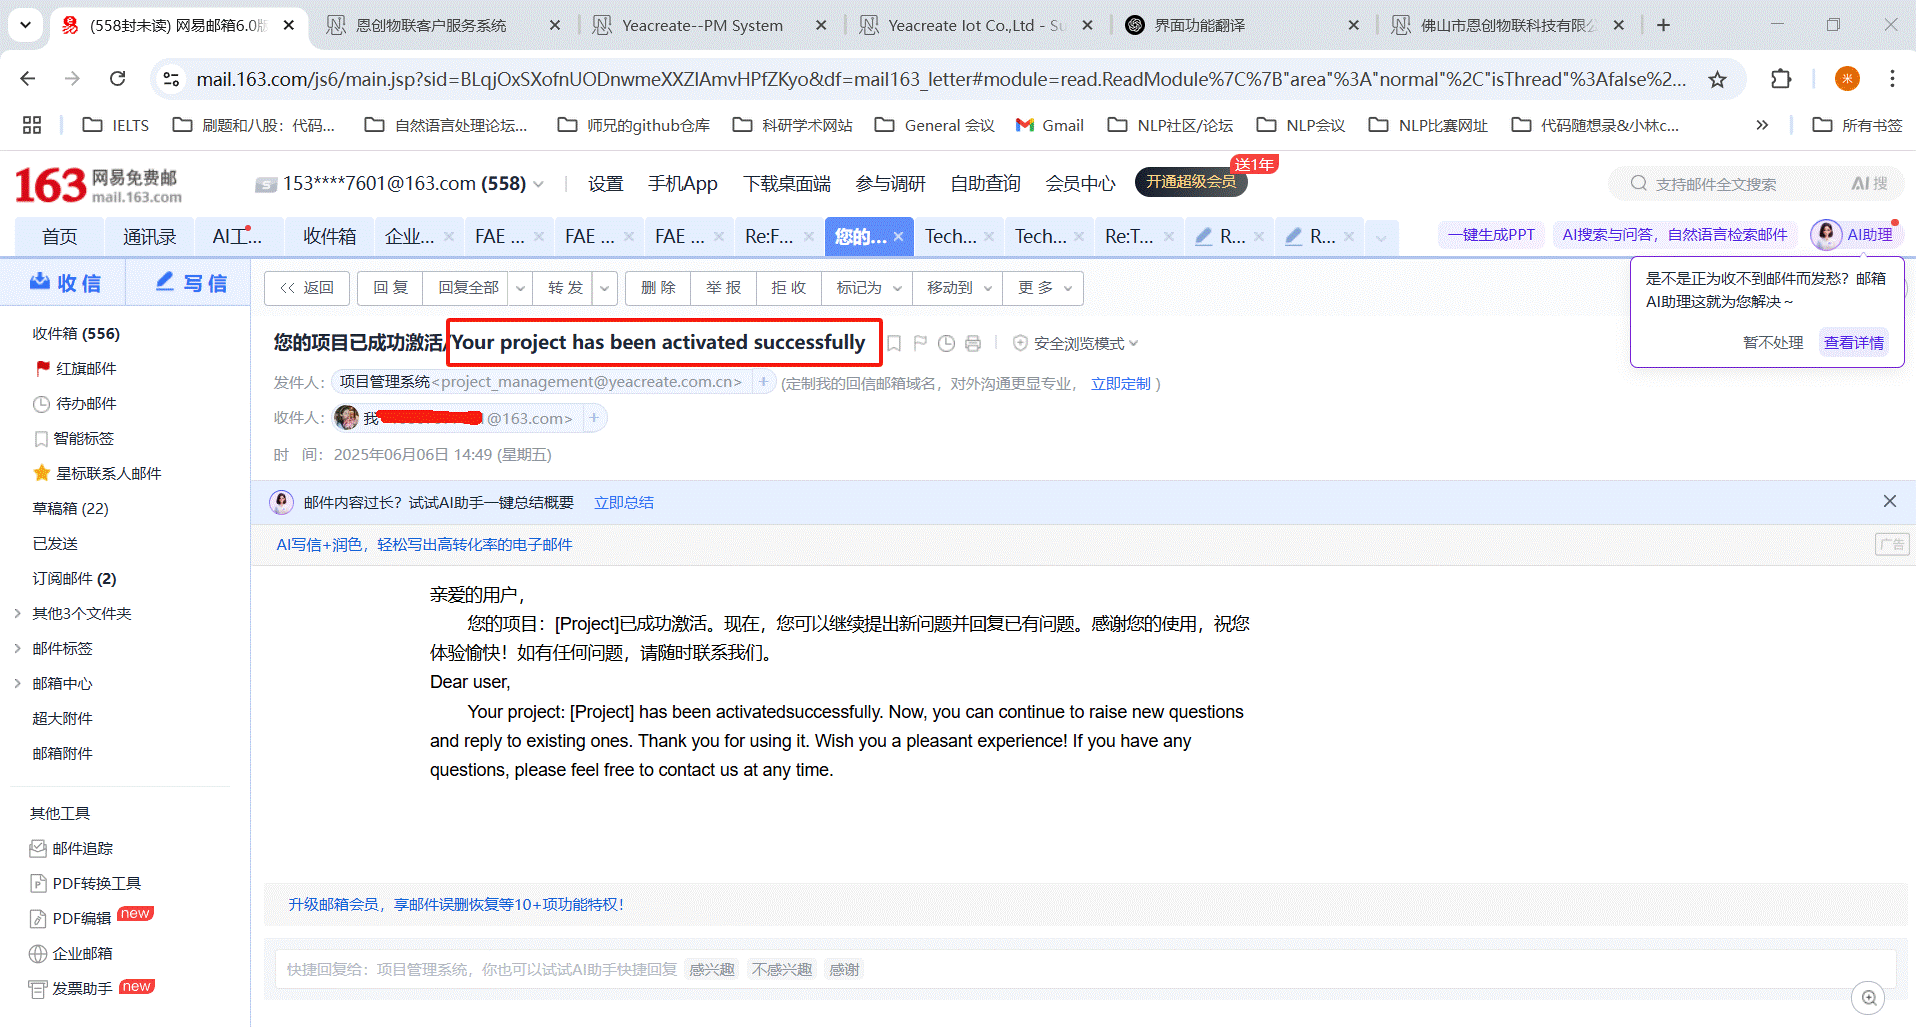Switch to the 收件箱 tab
The height and width of the screenshot is (1027, 1916).
tap(329, 236)
